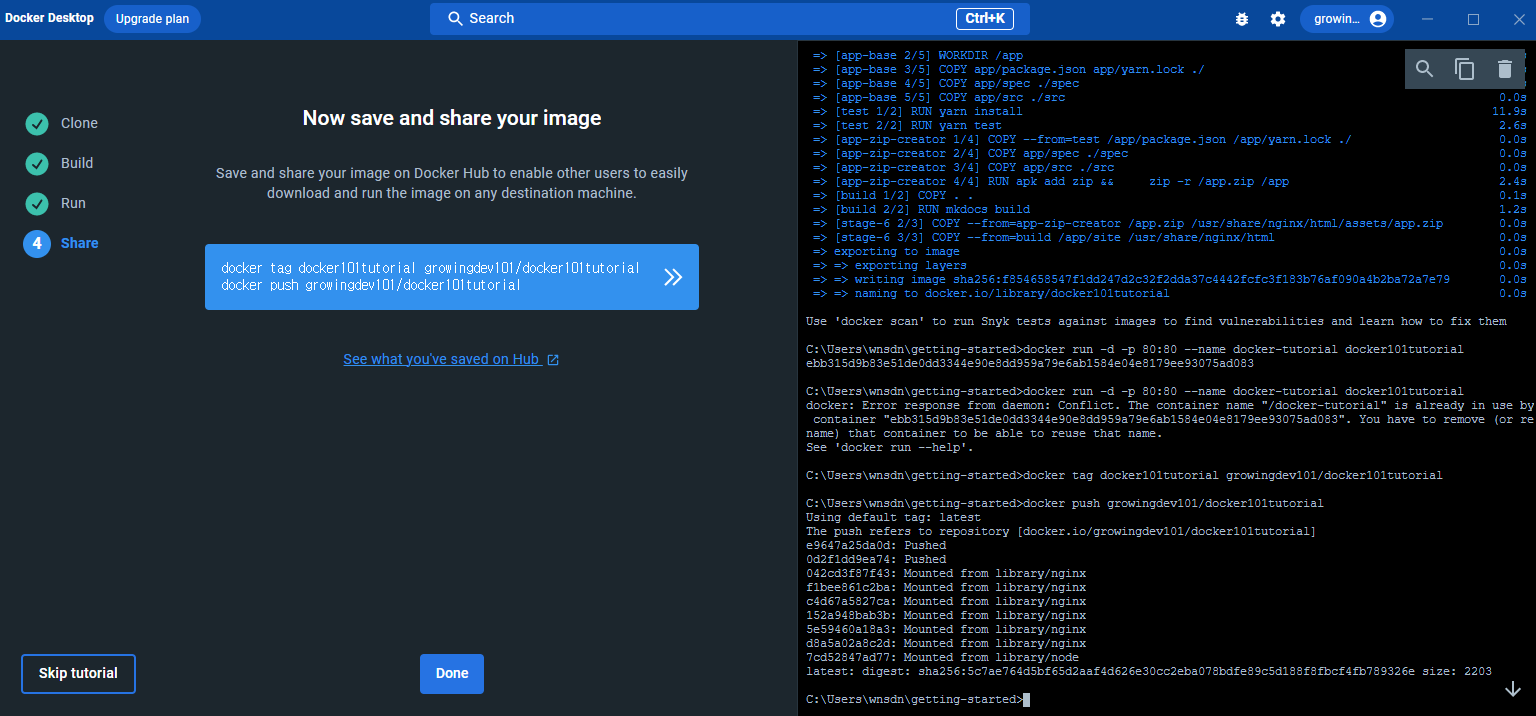Click the step 4 number badge

[37, 244]
